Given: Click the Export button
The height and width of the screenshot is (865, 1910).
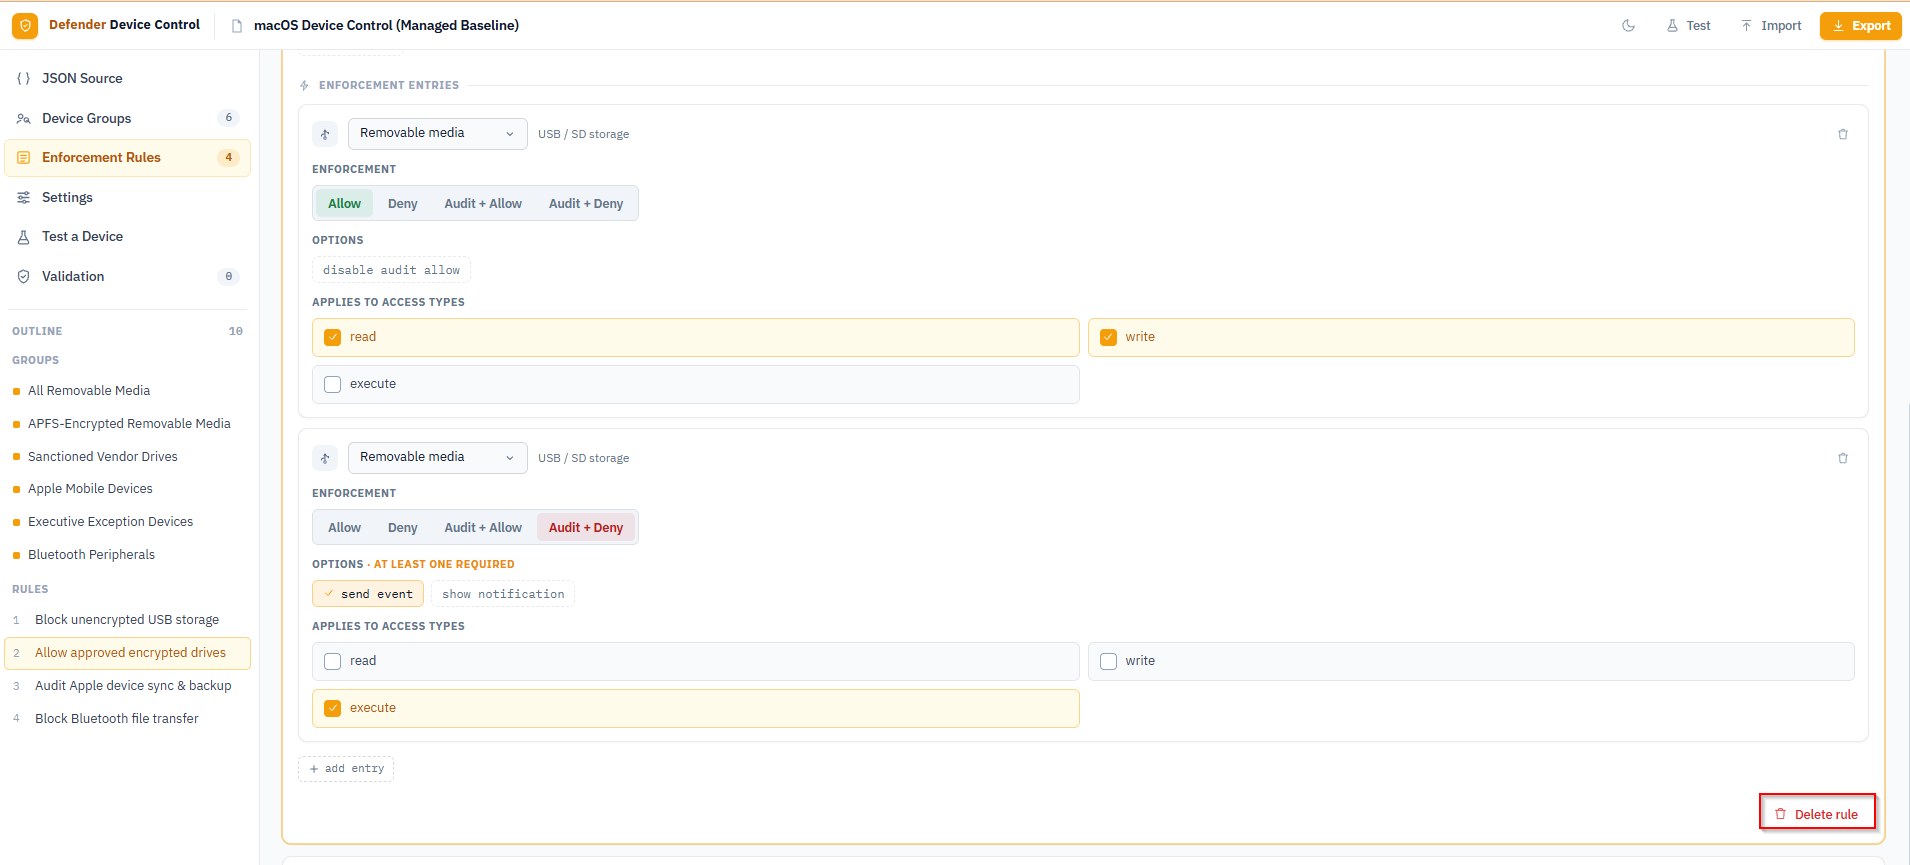Looking at the screenshot, I should coord(1861,26).
